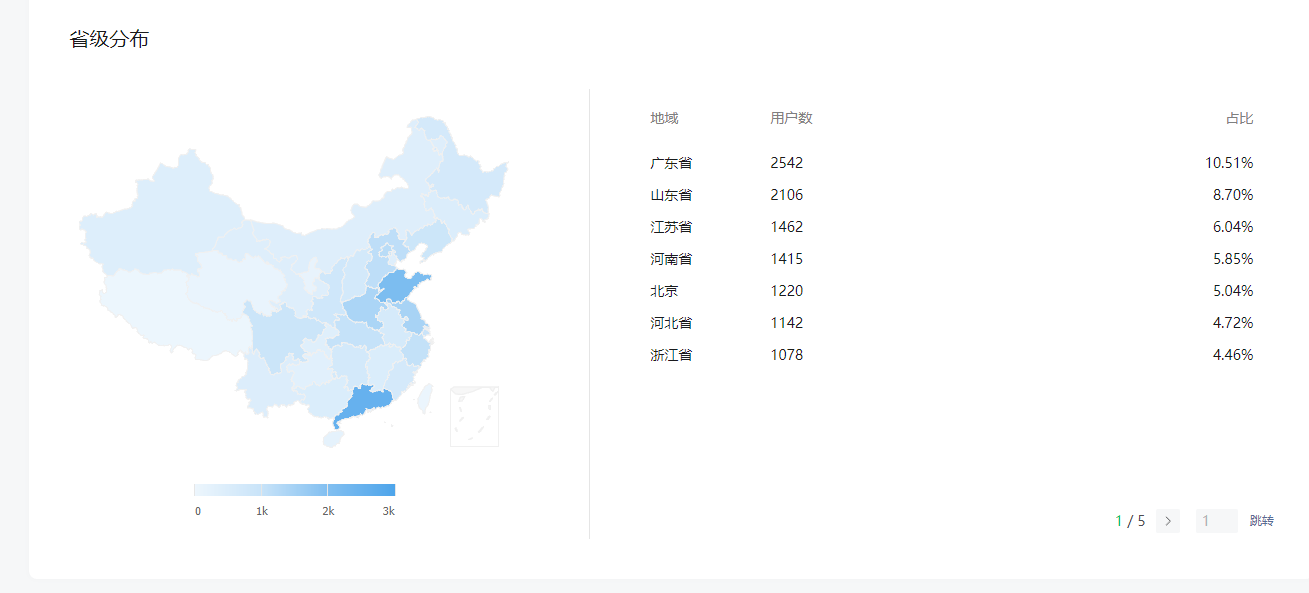
Task: Click the 用户数 column header
Action: coord(791,118)
